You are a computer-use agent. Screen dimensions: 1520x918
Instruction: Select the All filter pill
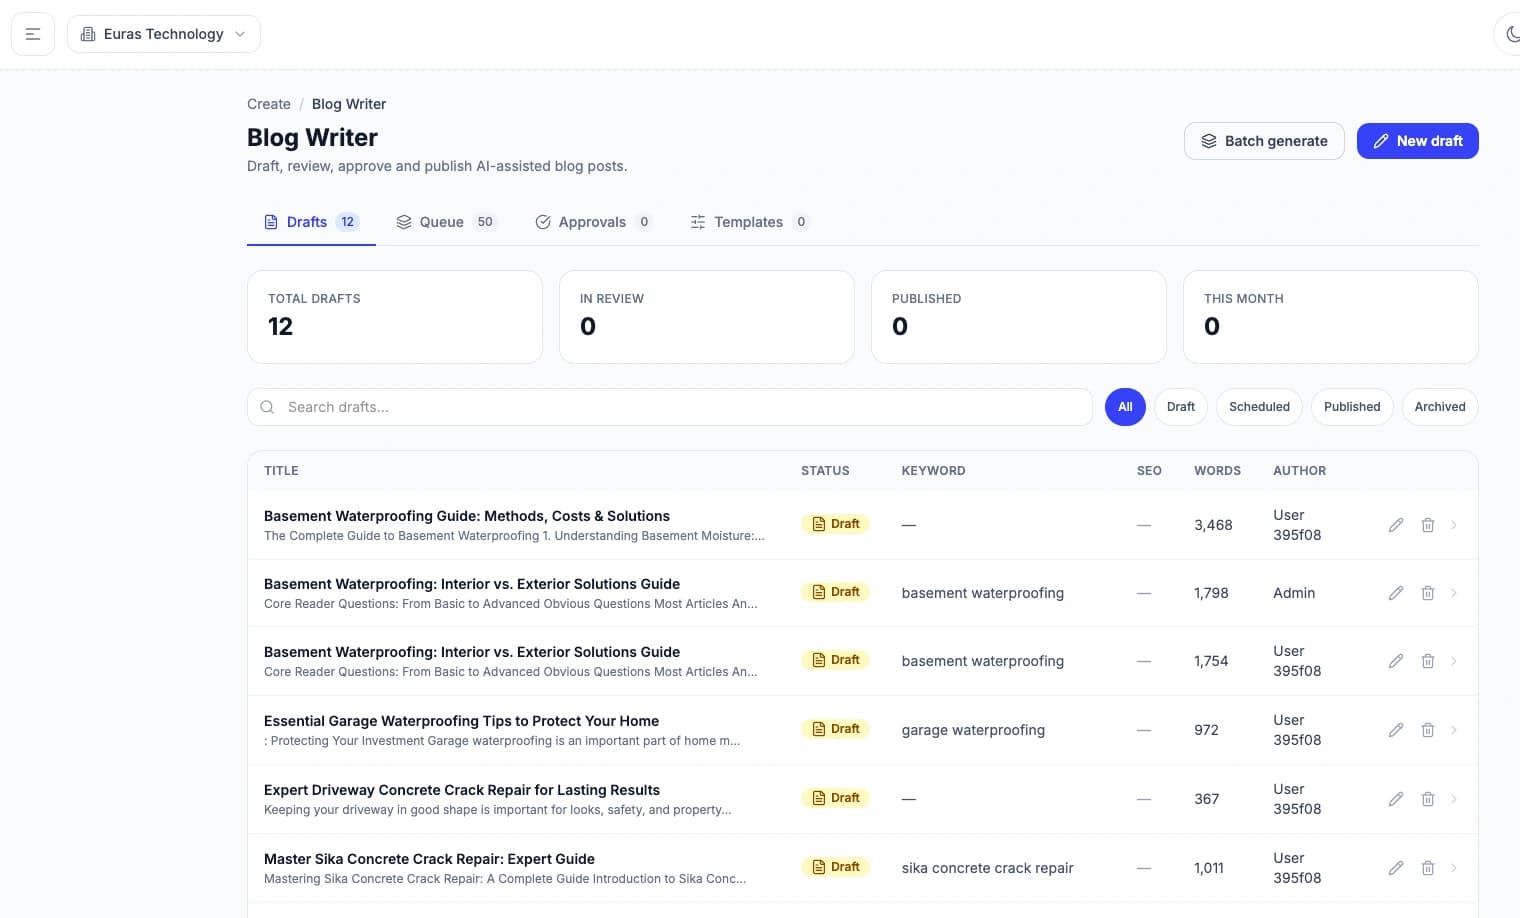(1125, 407)
